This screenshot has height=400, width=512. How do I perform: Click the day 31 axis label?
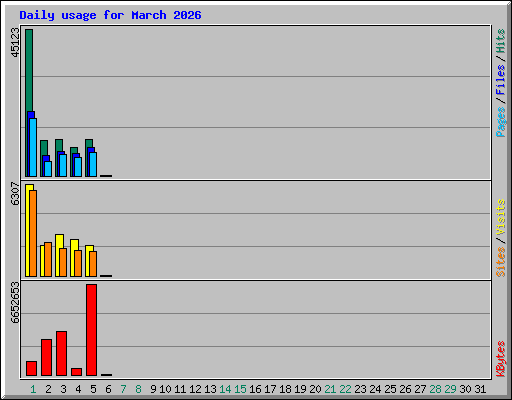(x=480, y=389)
